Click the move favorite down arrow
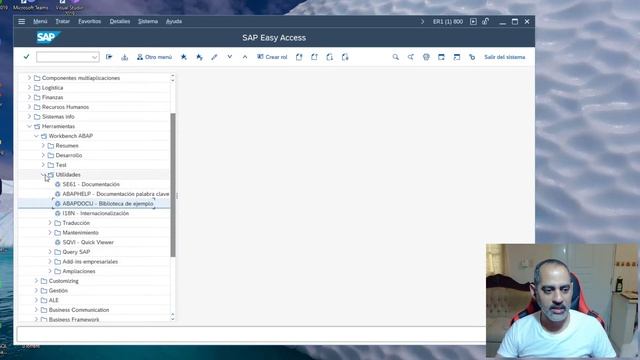Image resolution: width=640 pixels, height=360 pixels. 230,57
